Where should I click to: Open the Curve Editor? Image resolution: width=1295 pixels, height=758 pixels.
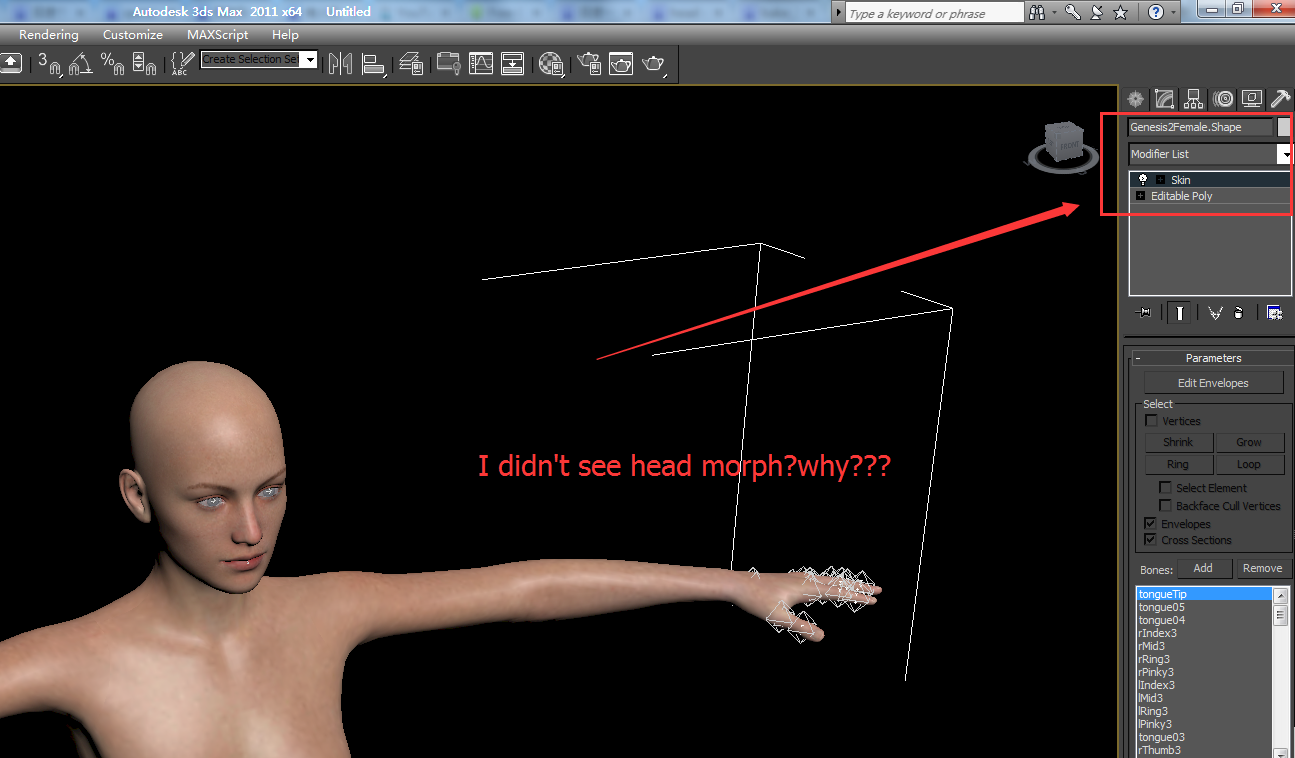(481, 64)
